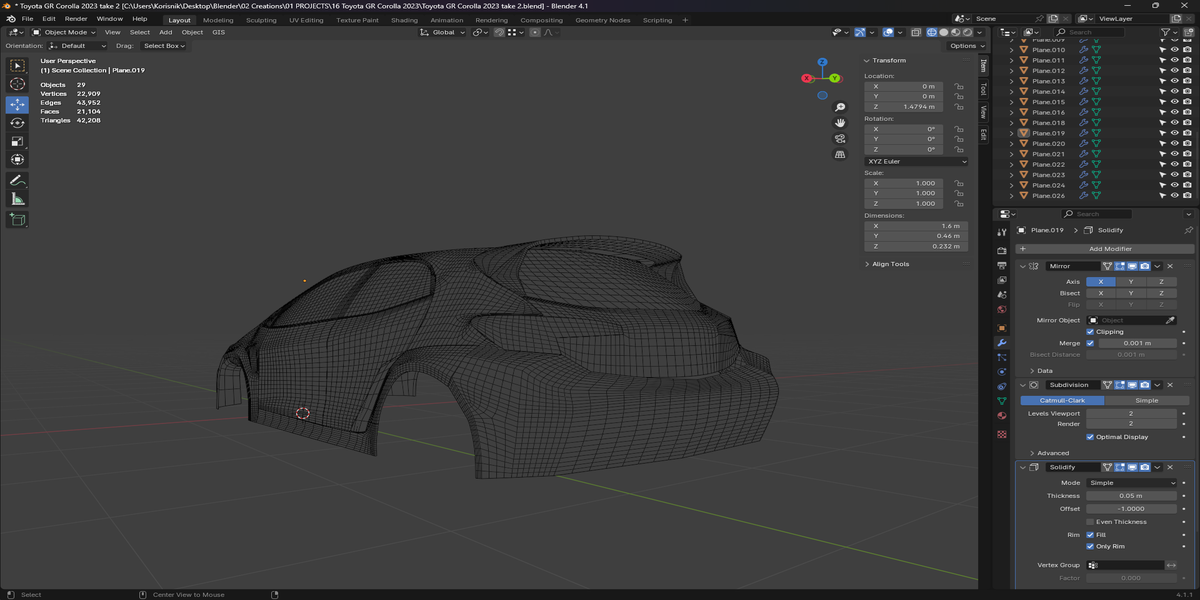Uncheck Clipping in the Mirror modifier
Viewport: 1200px width, 600px height.
(x=1090, y=332)
